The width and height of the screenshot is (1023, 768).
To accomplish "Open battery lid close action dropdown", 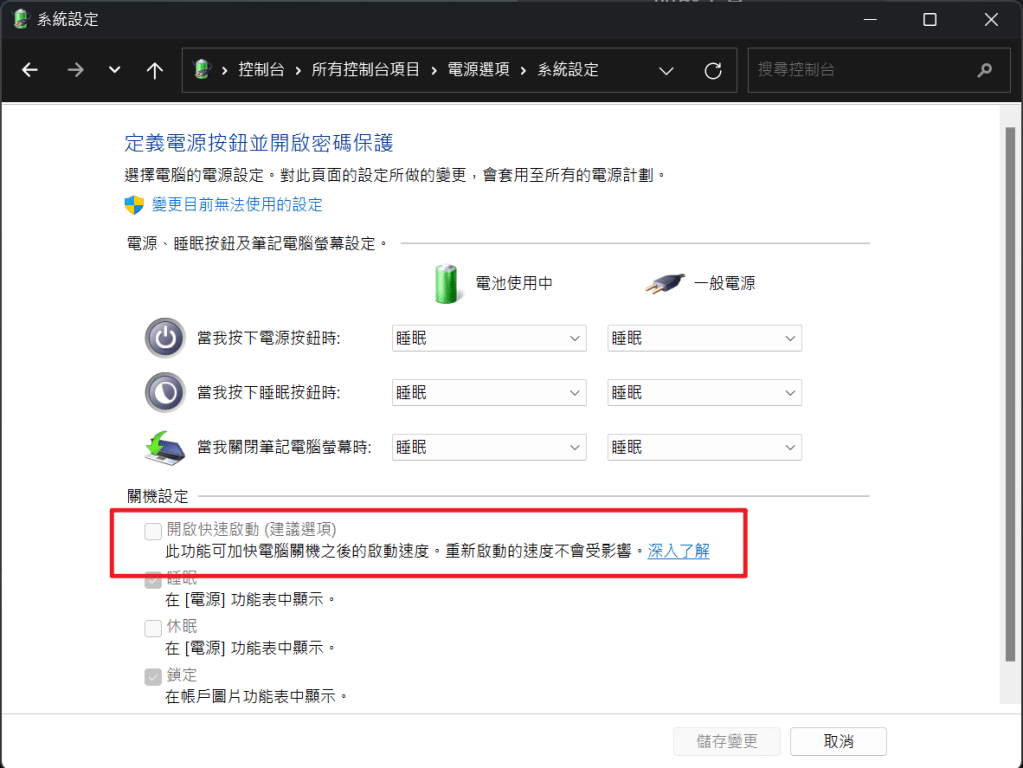I will click(489, 448).
